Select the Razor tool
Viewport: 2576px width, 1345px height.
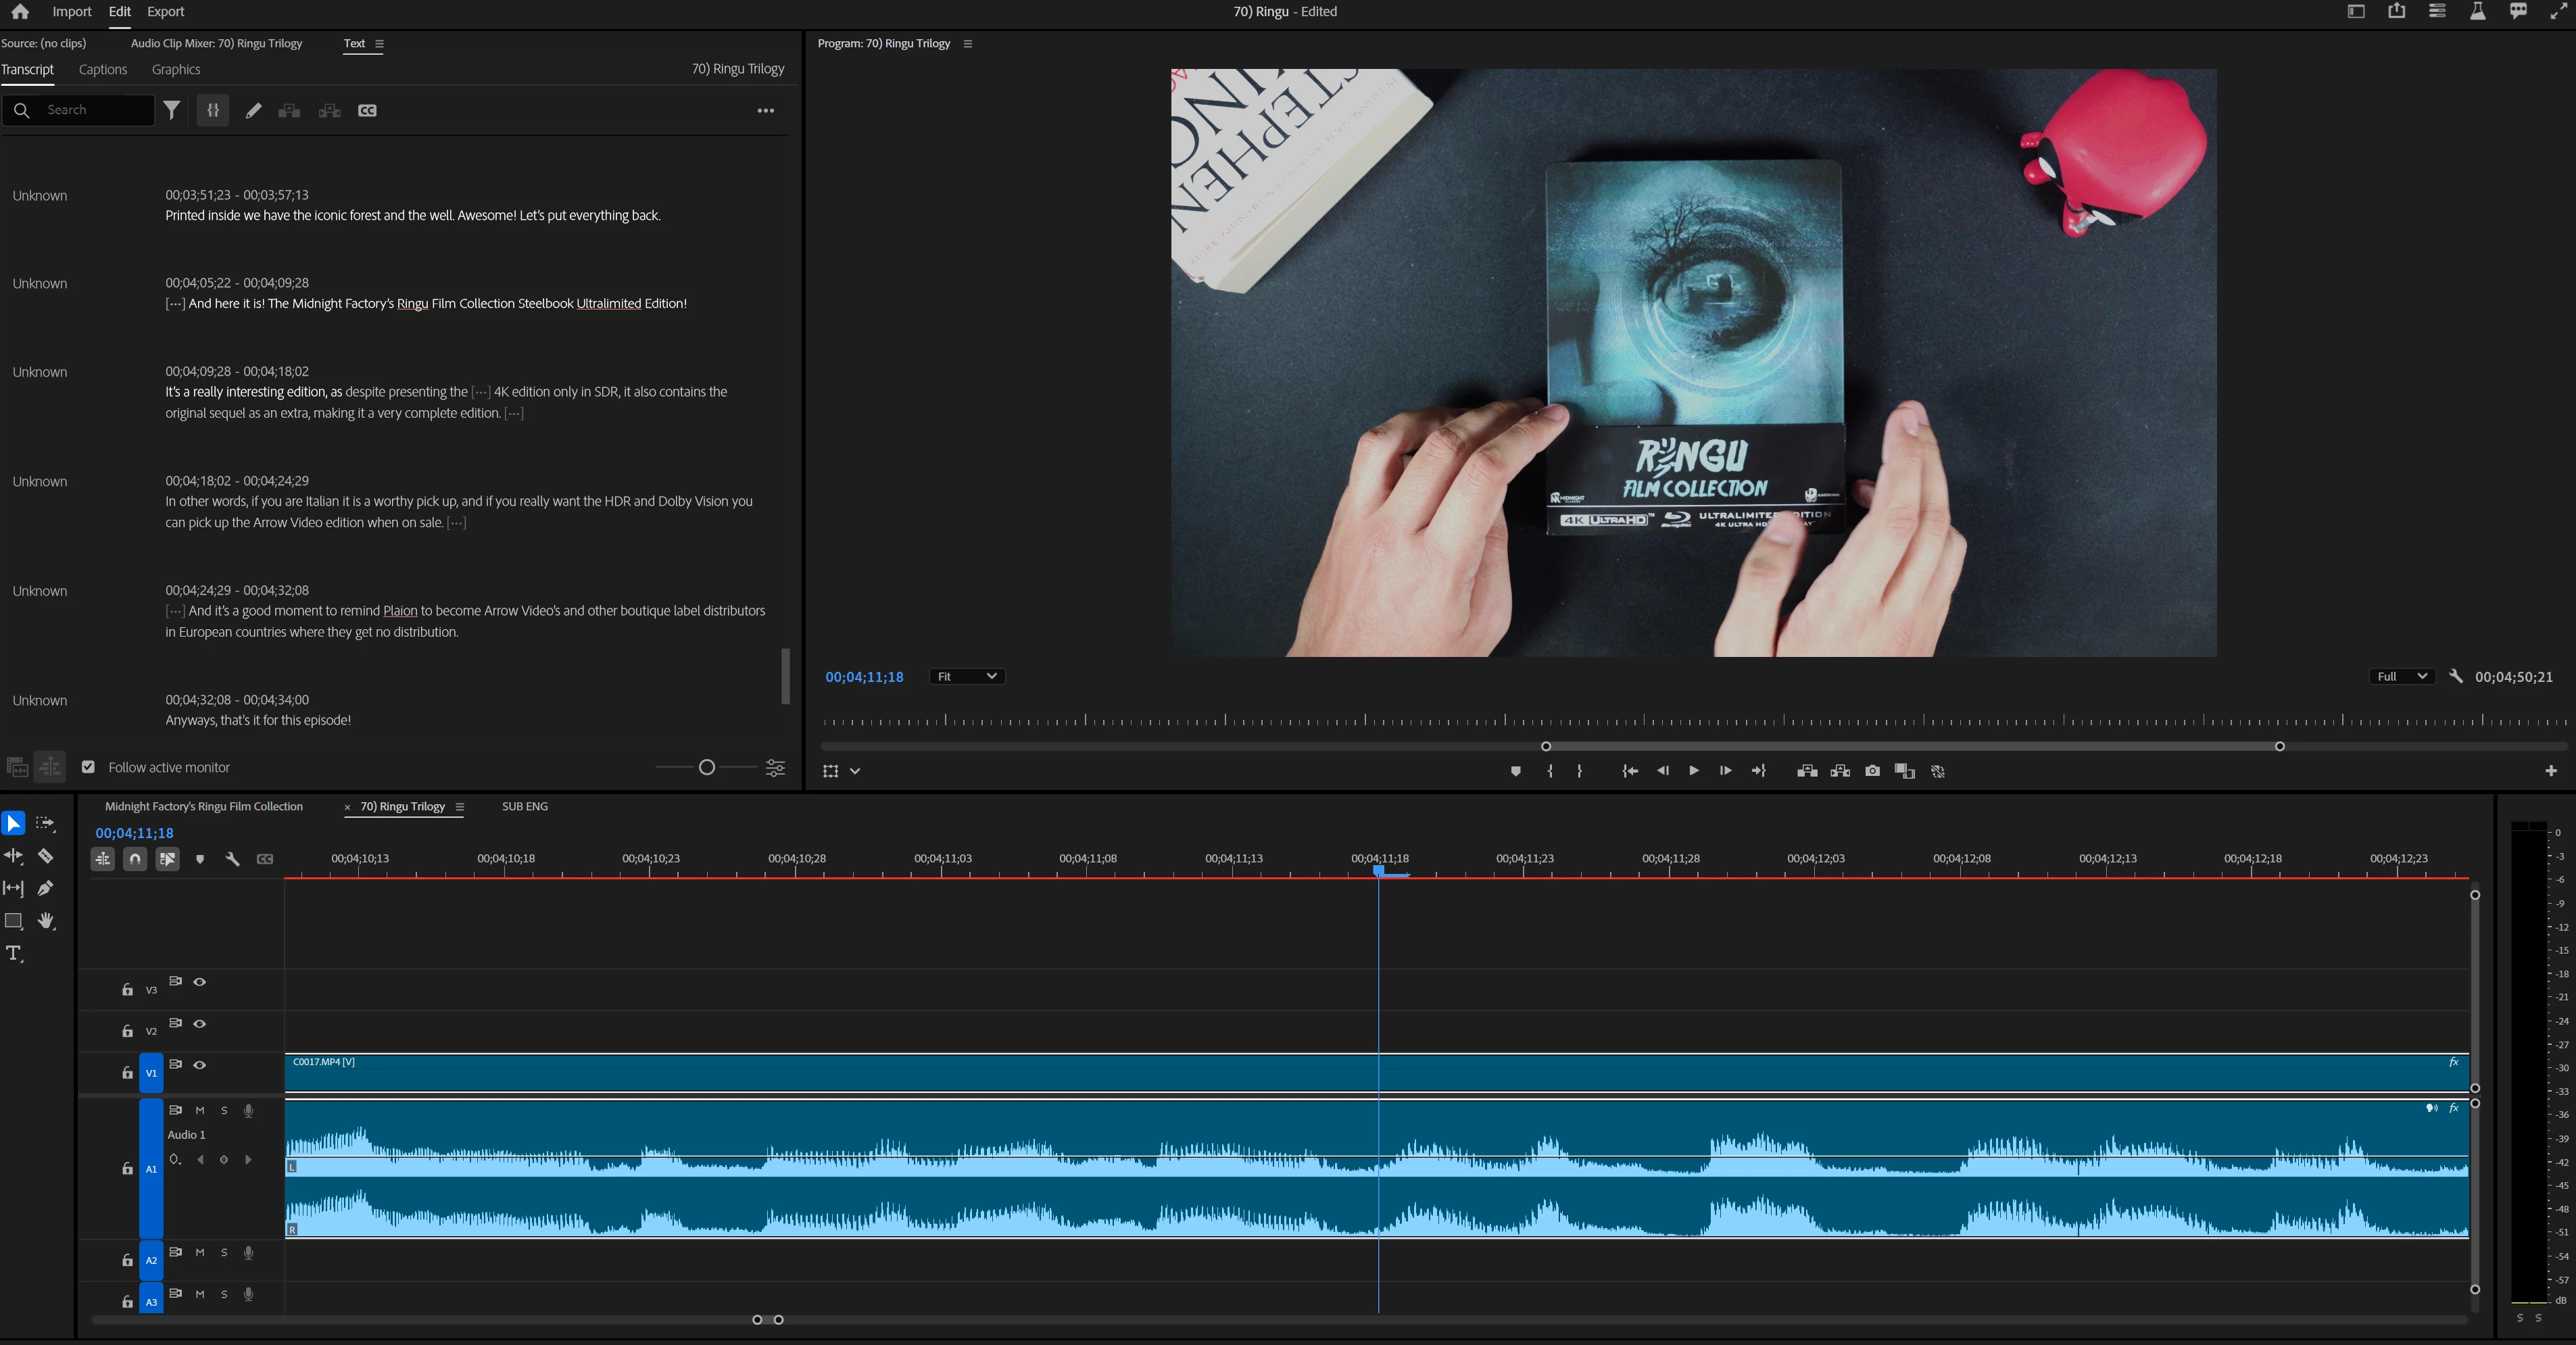coord(45,856)
